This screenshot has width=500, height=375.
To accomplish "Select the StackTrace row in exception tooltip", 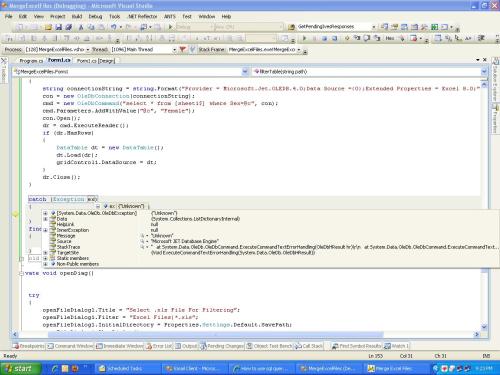I will click(x=68, y=247).
